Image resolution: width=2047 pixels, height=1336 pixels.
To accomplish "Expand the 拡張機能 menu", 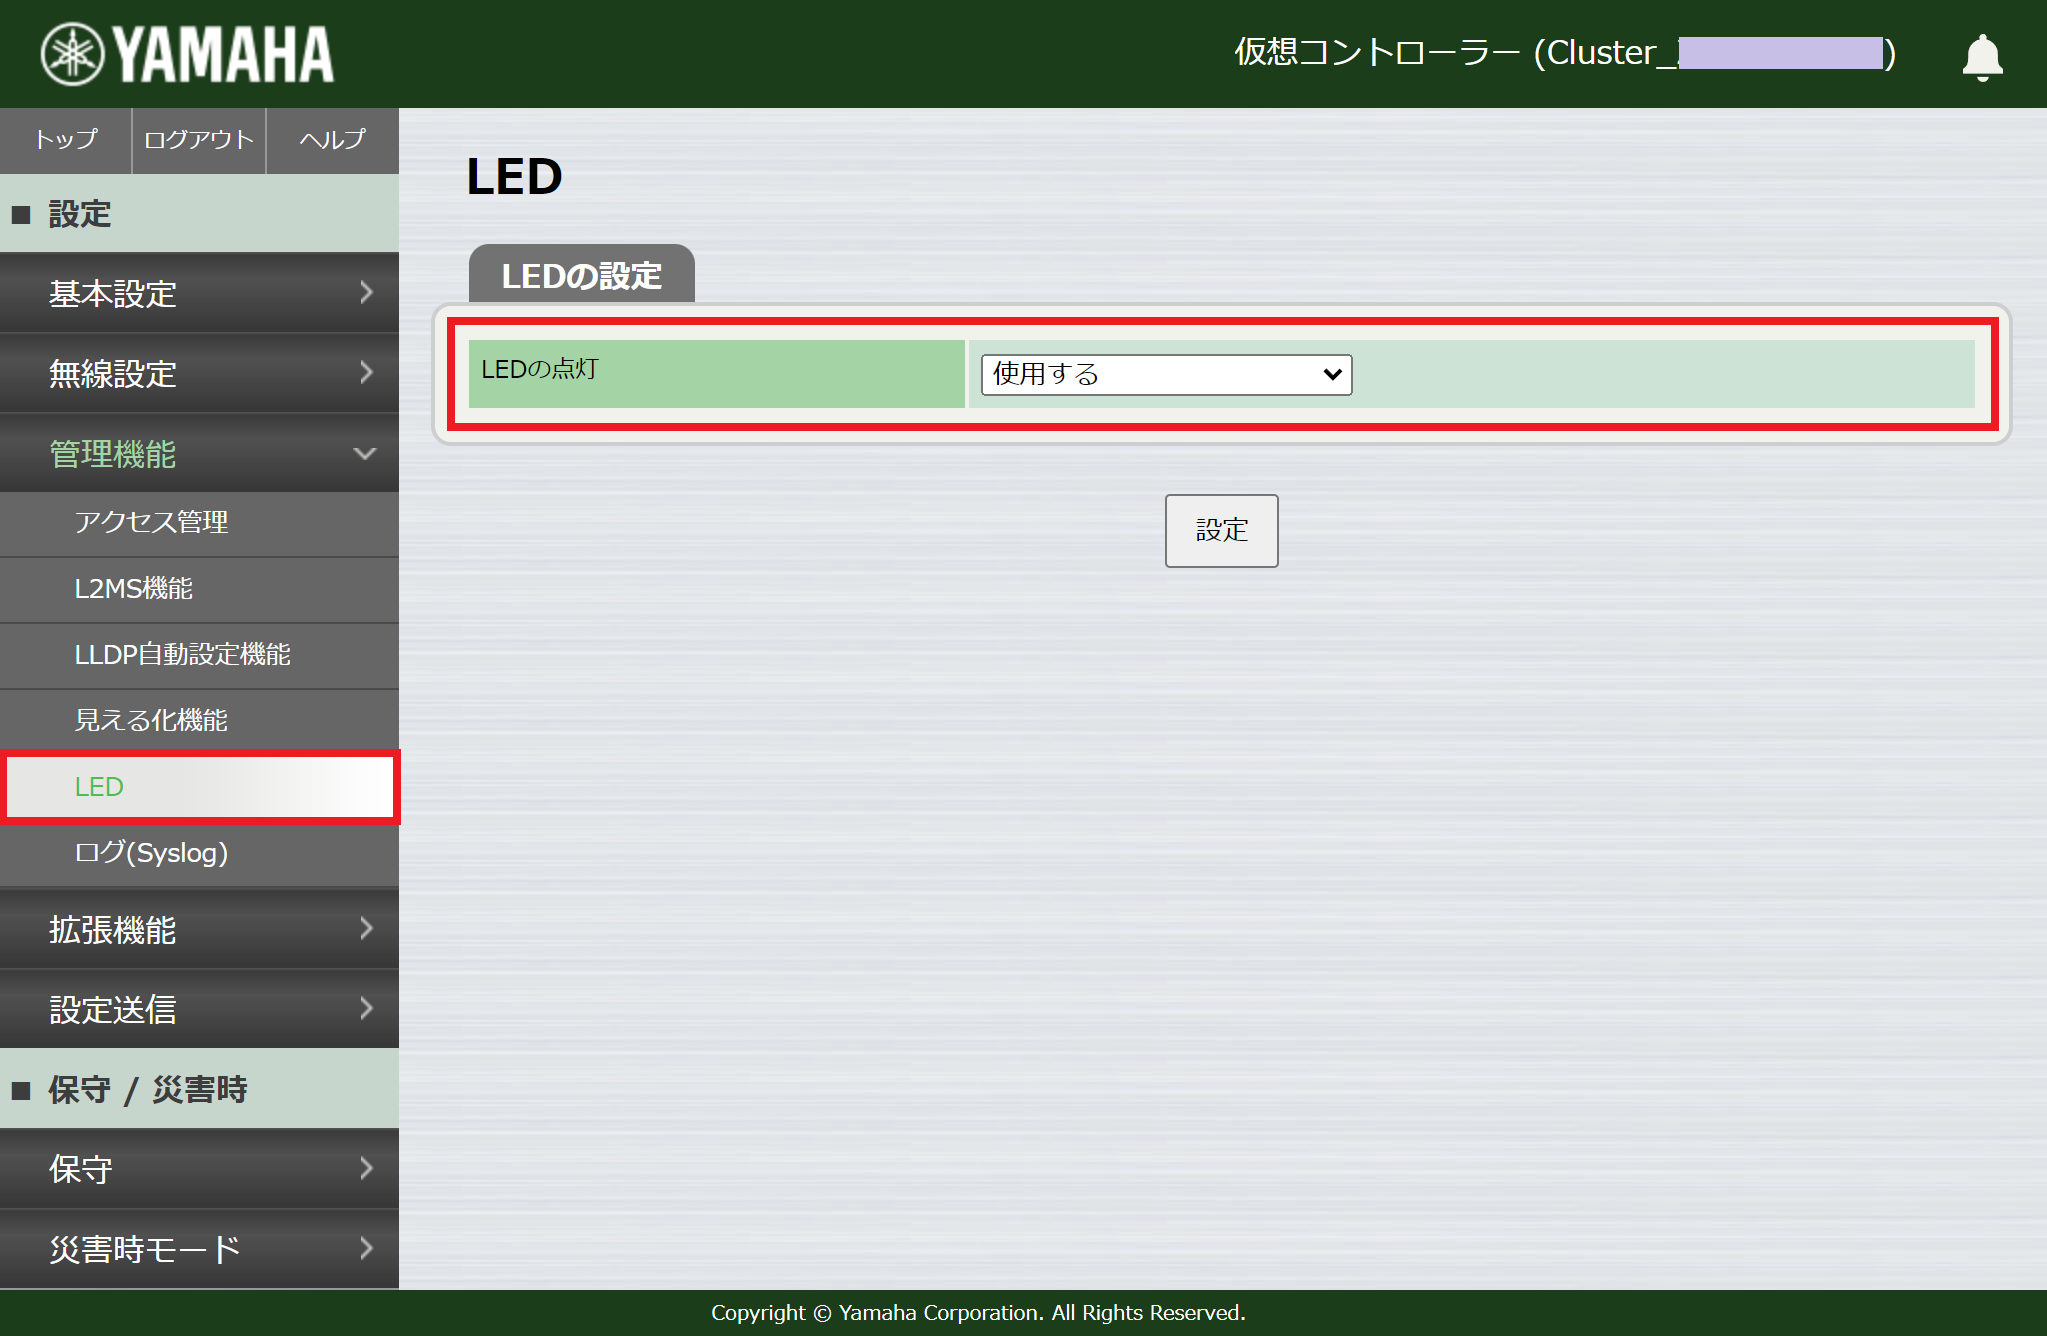I will tap(199, 929).
